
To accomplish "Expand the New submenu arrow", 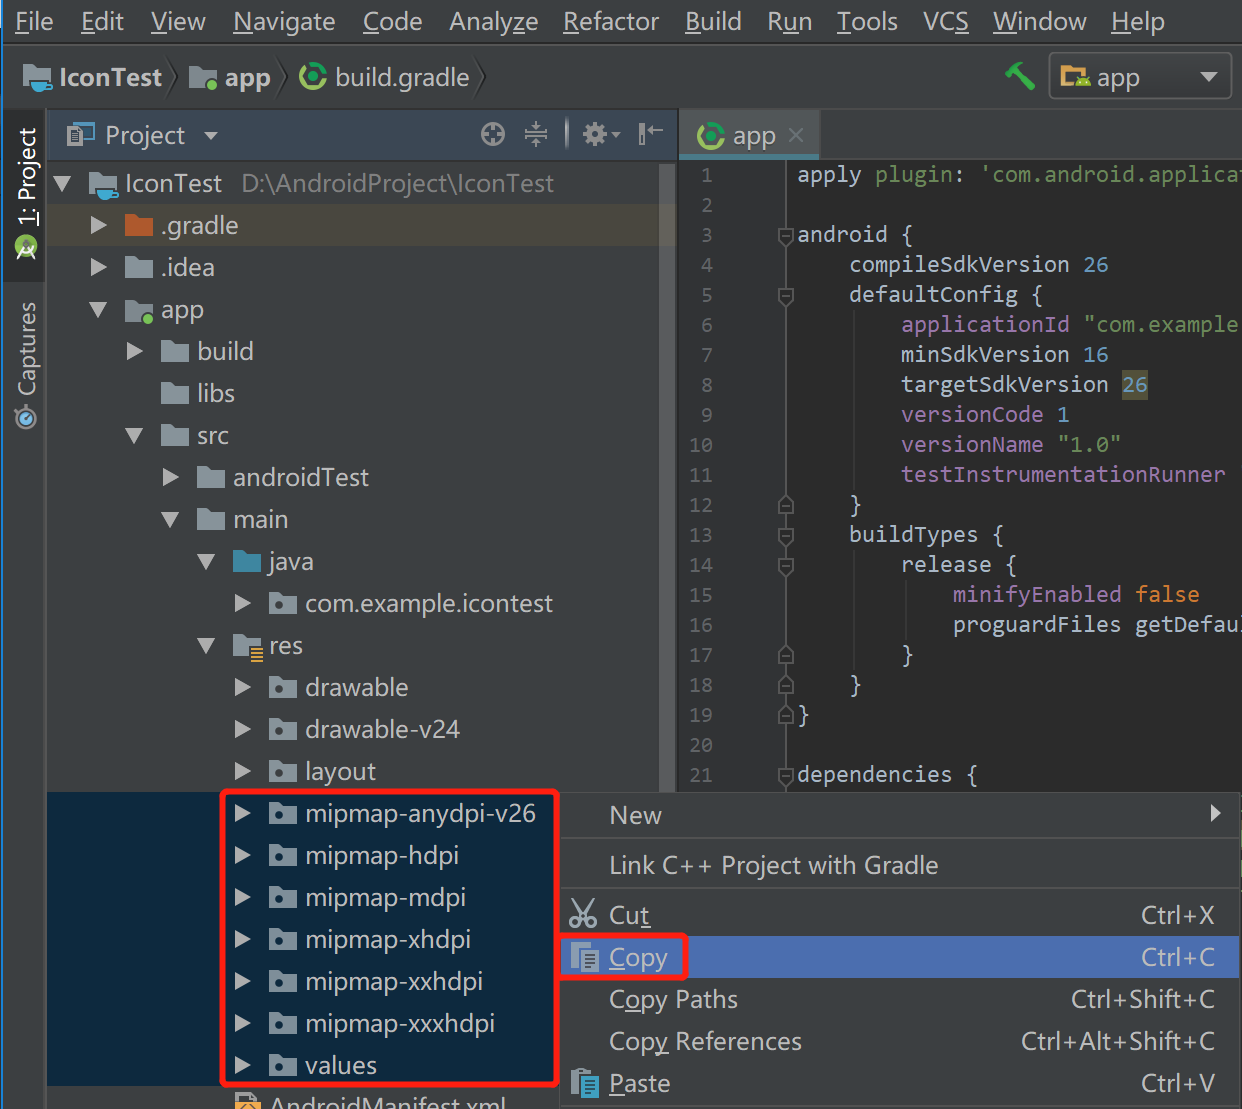I will (x=1215, y=813).
